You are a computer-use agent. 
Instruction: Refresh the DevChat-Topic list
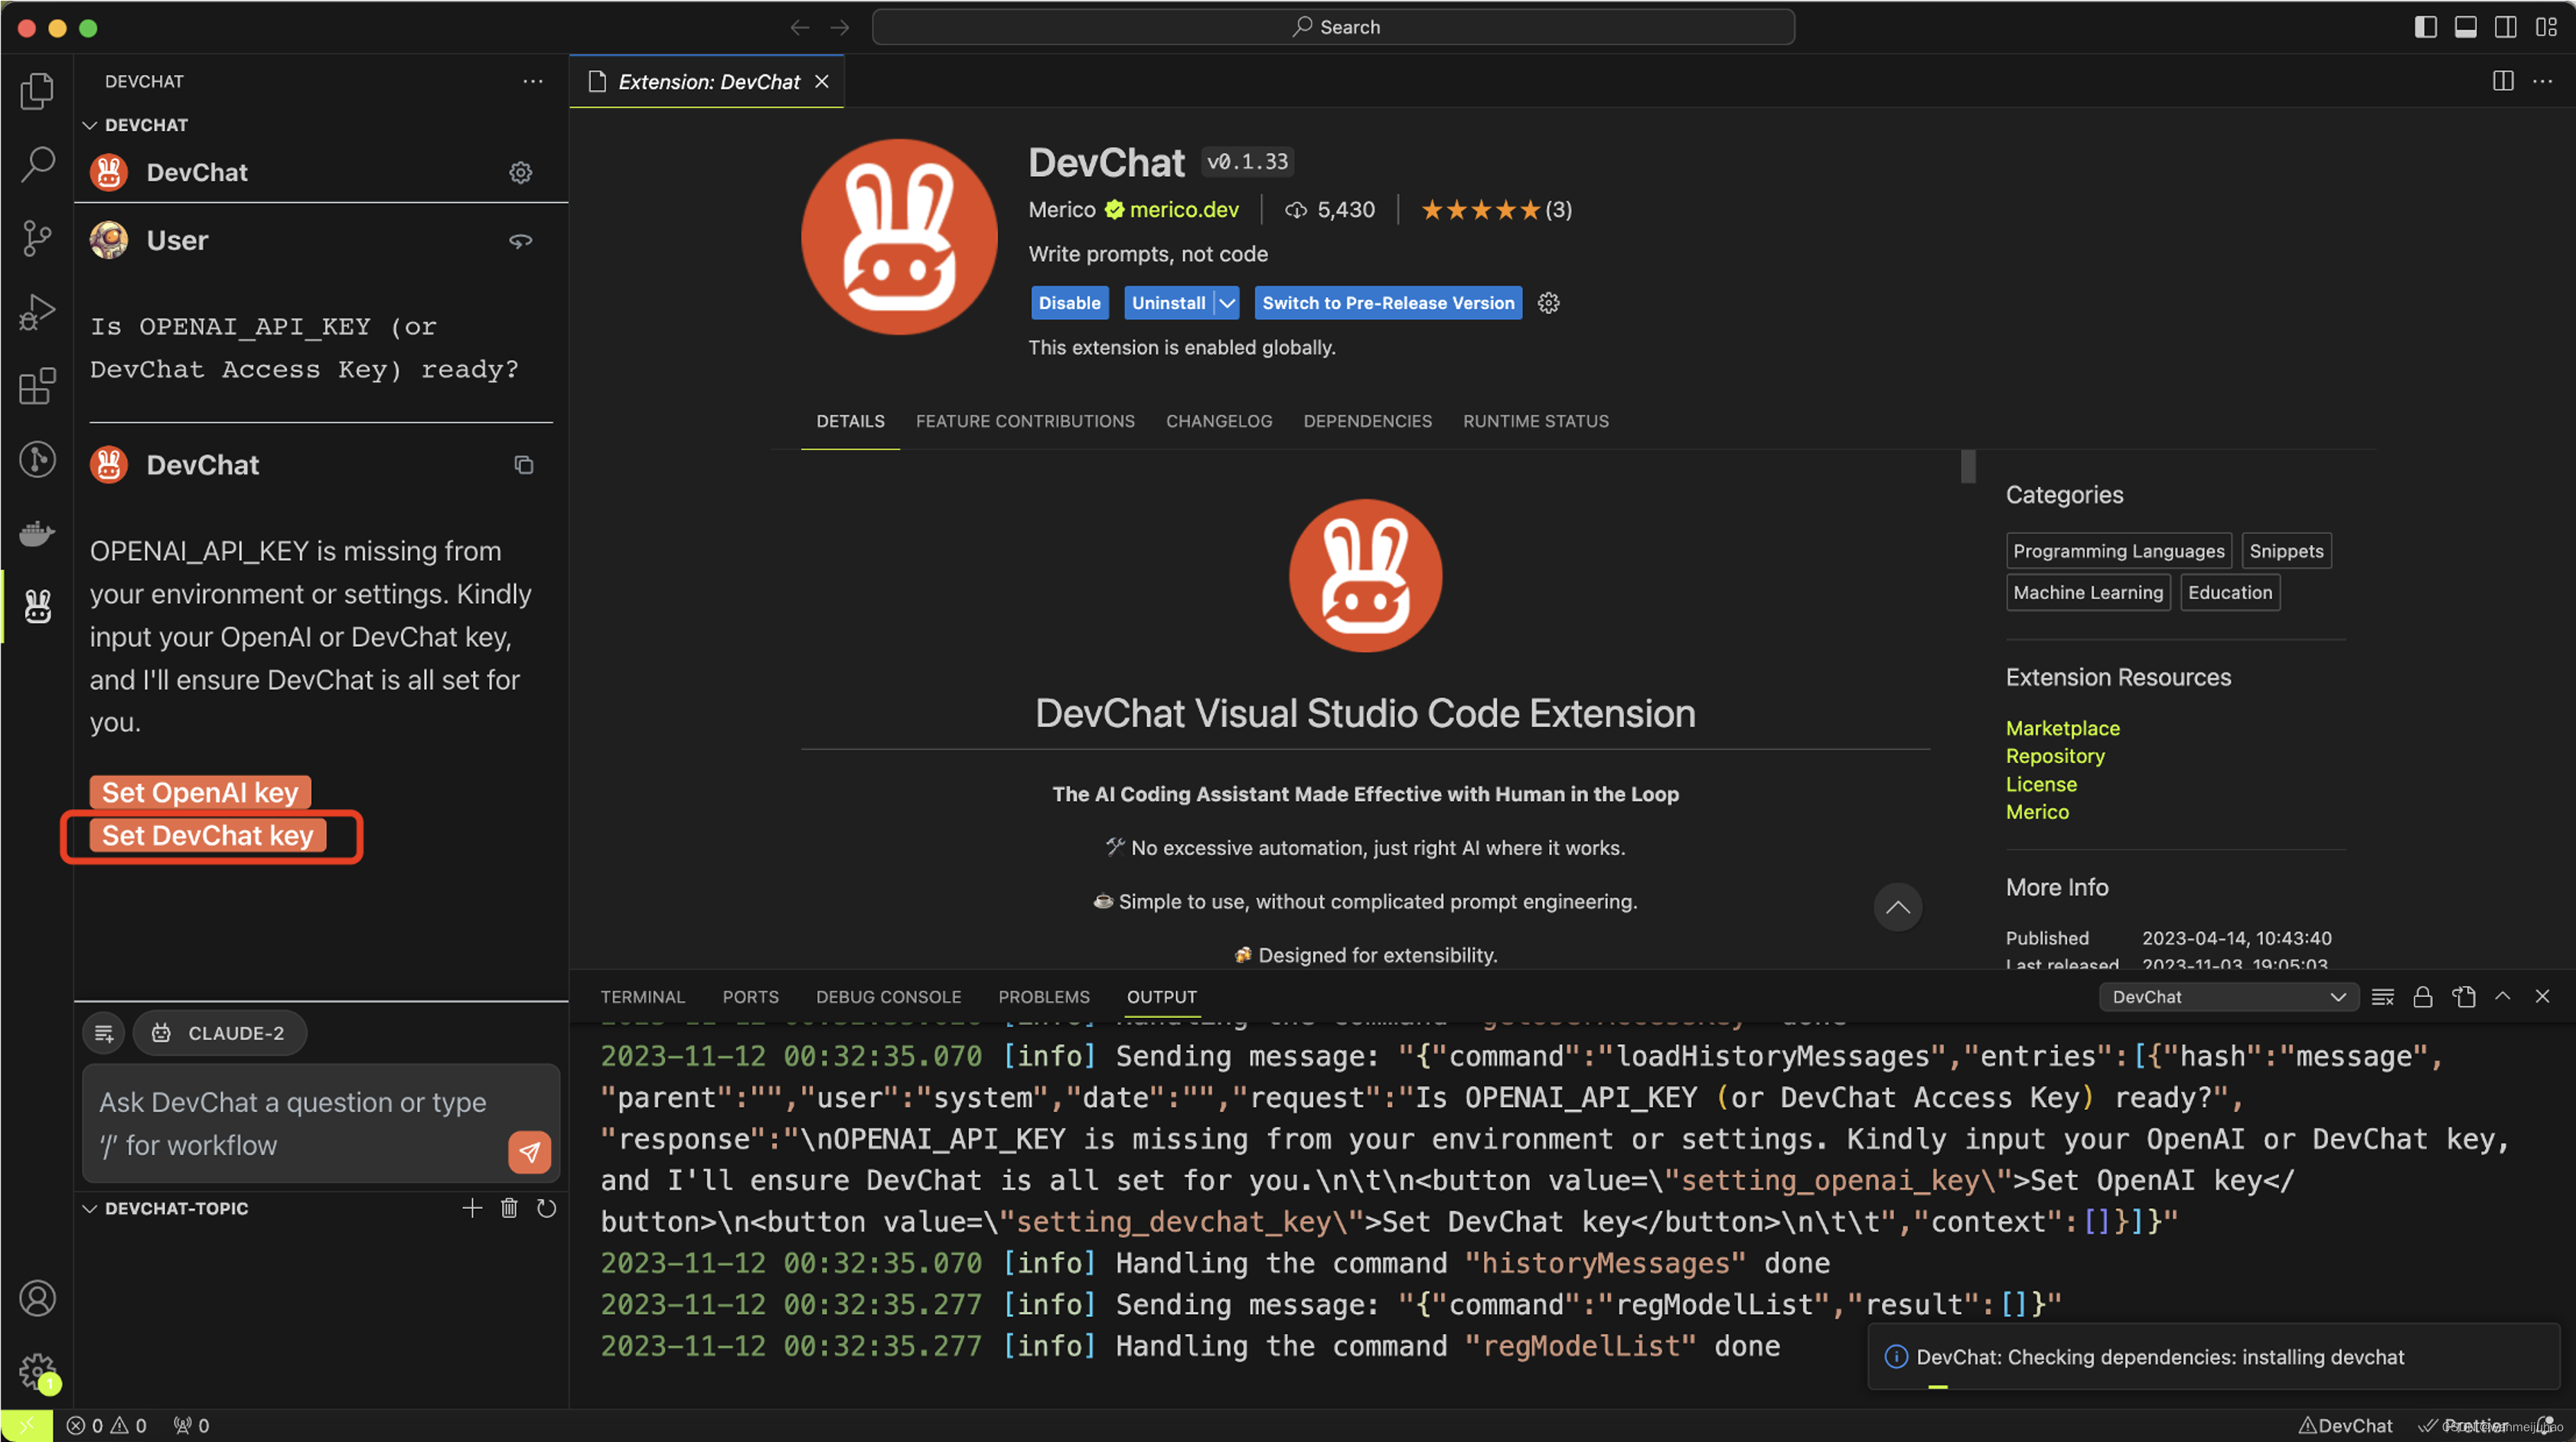point(546,1208)
